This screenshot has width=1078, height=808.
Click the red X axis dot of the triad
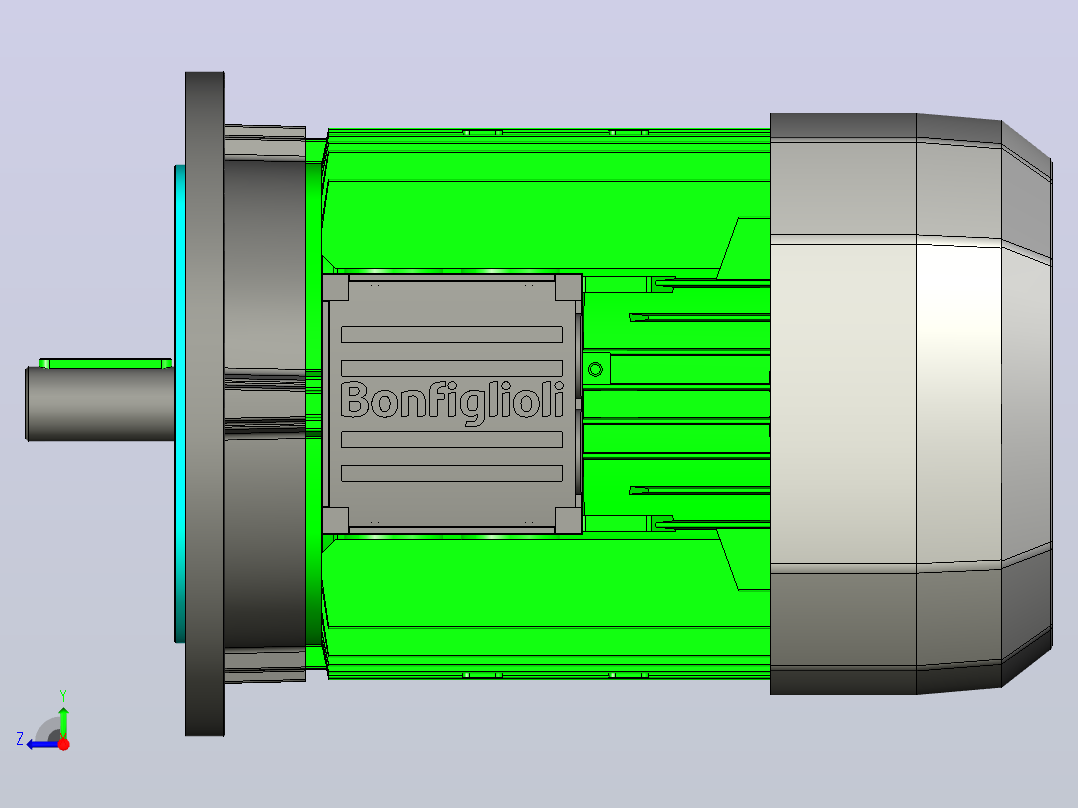coord(64,744)
